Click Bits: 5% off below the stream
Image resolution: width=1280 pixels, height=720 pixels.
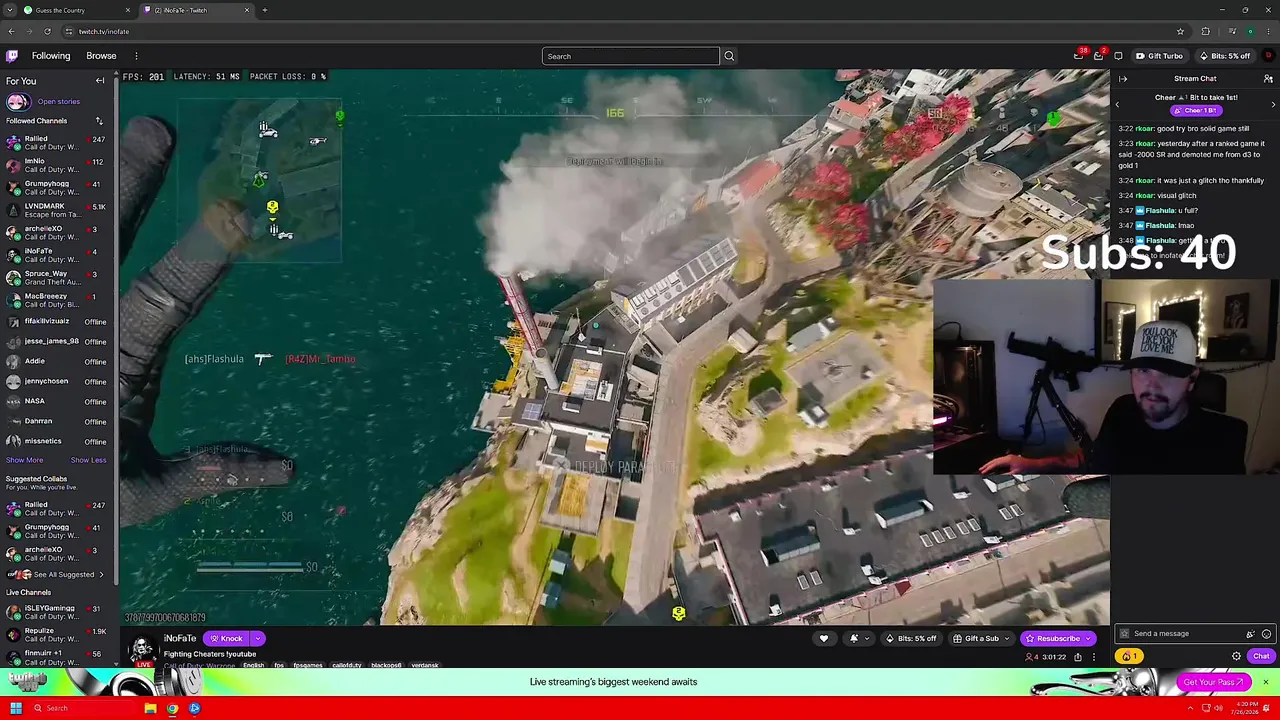pos(911,639)
